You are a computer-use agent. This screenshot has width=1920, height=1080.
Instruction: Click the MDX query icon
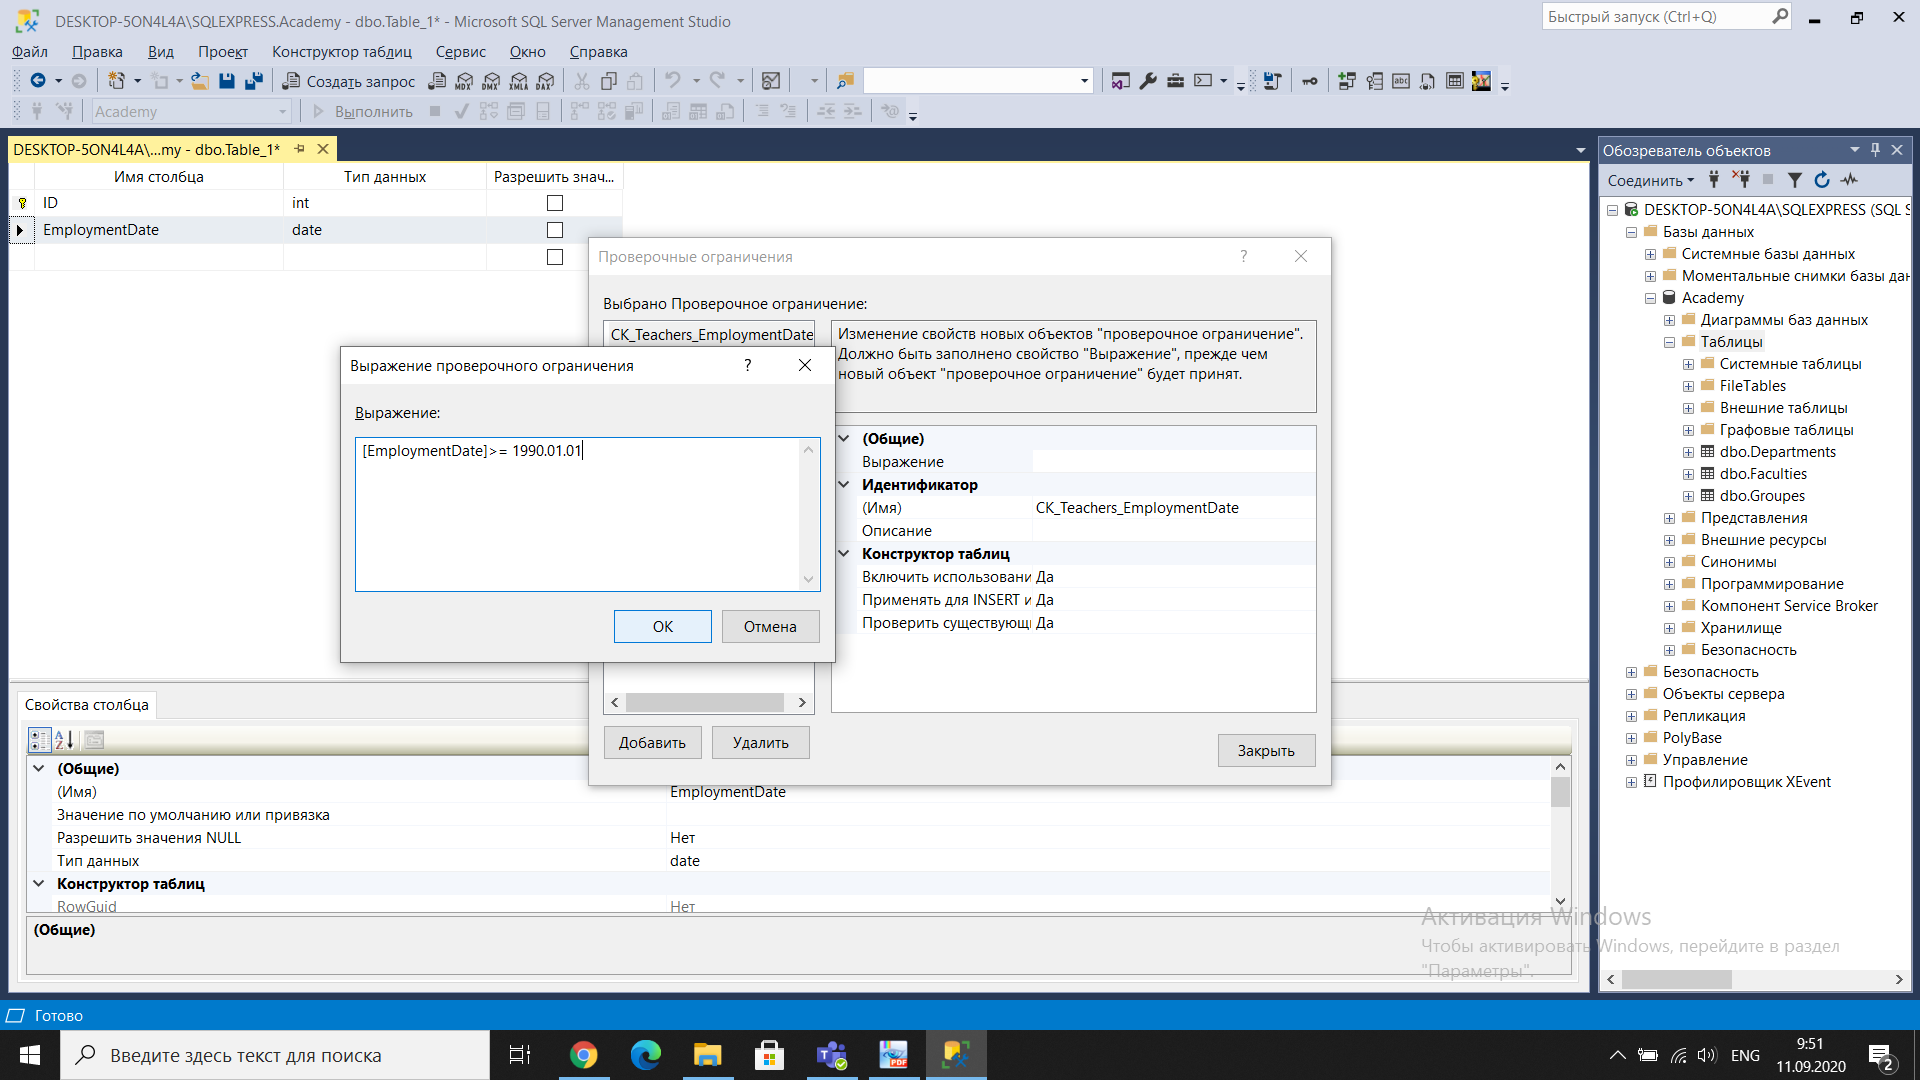[x=464, y=81]
